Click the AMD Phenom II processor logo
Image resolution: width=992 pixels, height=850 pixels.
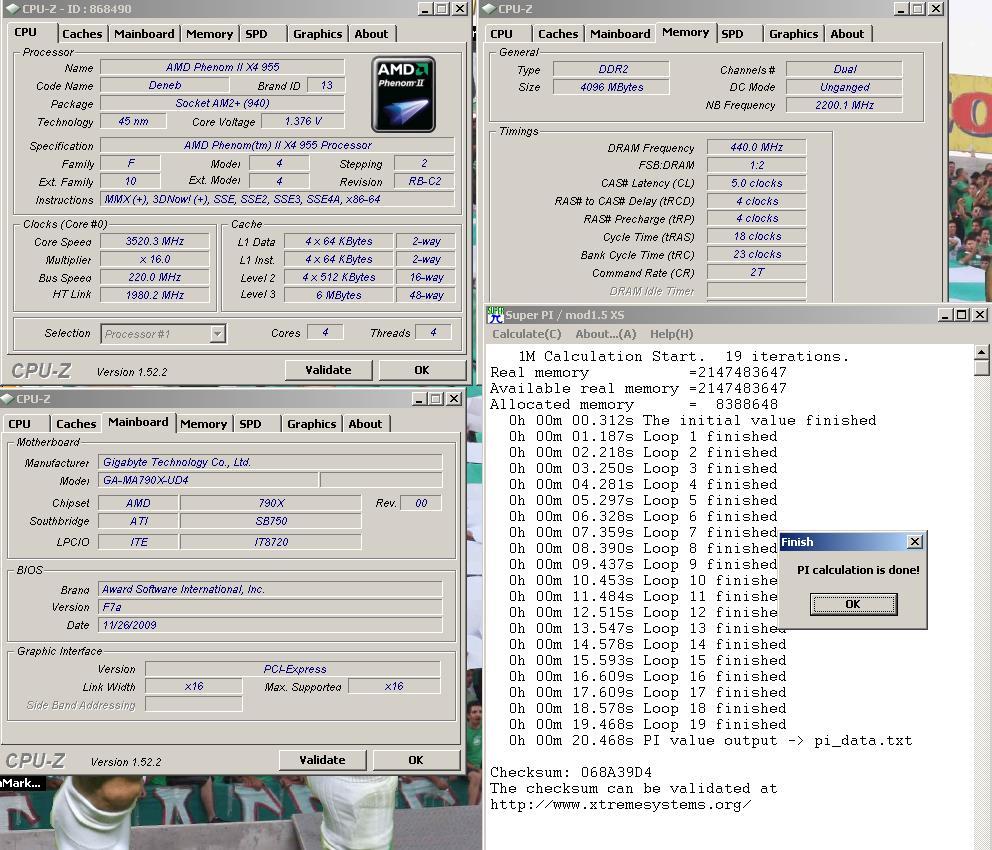[x=403, y=95]
